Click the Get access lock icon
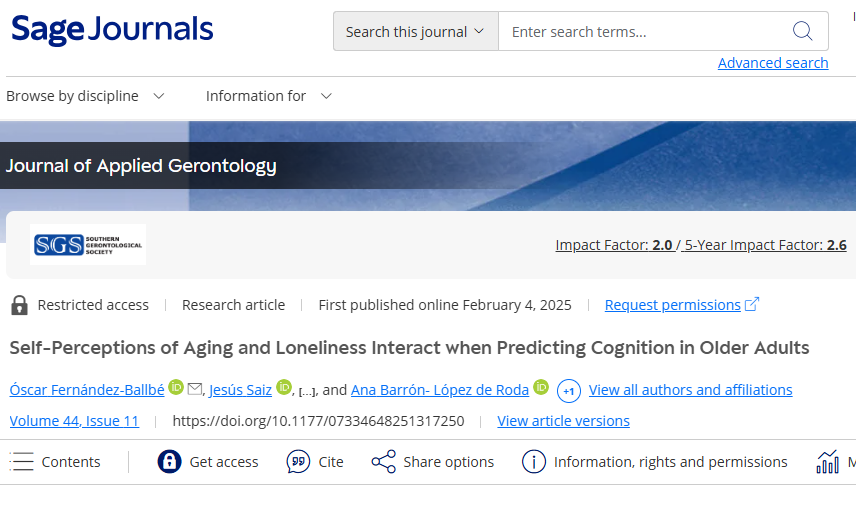The image size is (856, 511). 169,462
